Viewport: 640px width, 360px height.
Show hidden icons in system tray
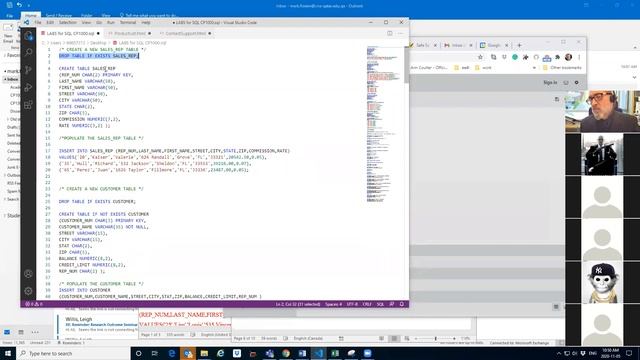(x=558, y=353)
